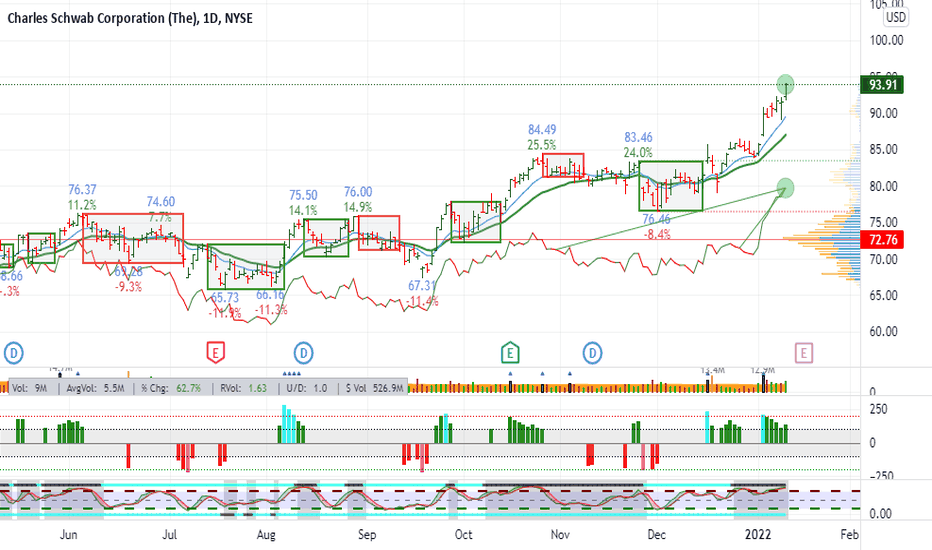Click the 2022 label on time axis

[x=758, y=535]
